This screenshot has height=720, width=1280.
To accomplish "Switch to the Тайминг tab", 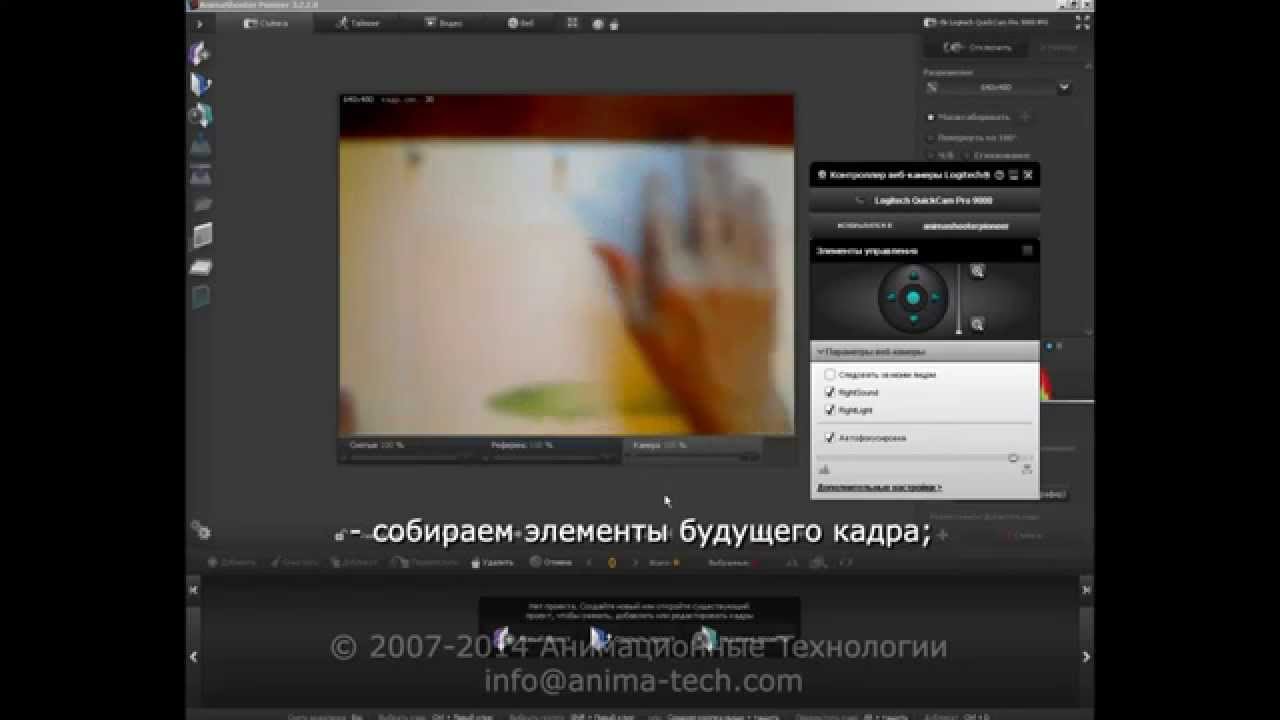I will pyautogui.click(x=357, y=23).
